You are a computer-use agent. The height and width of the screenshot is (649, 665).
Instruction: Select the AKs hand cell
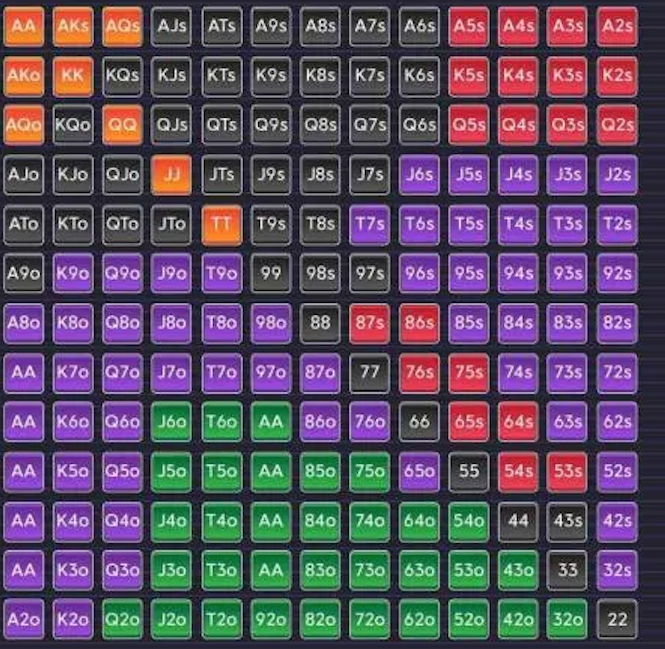click(73, 26)
